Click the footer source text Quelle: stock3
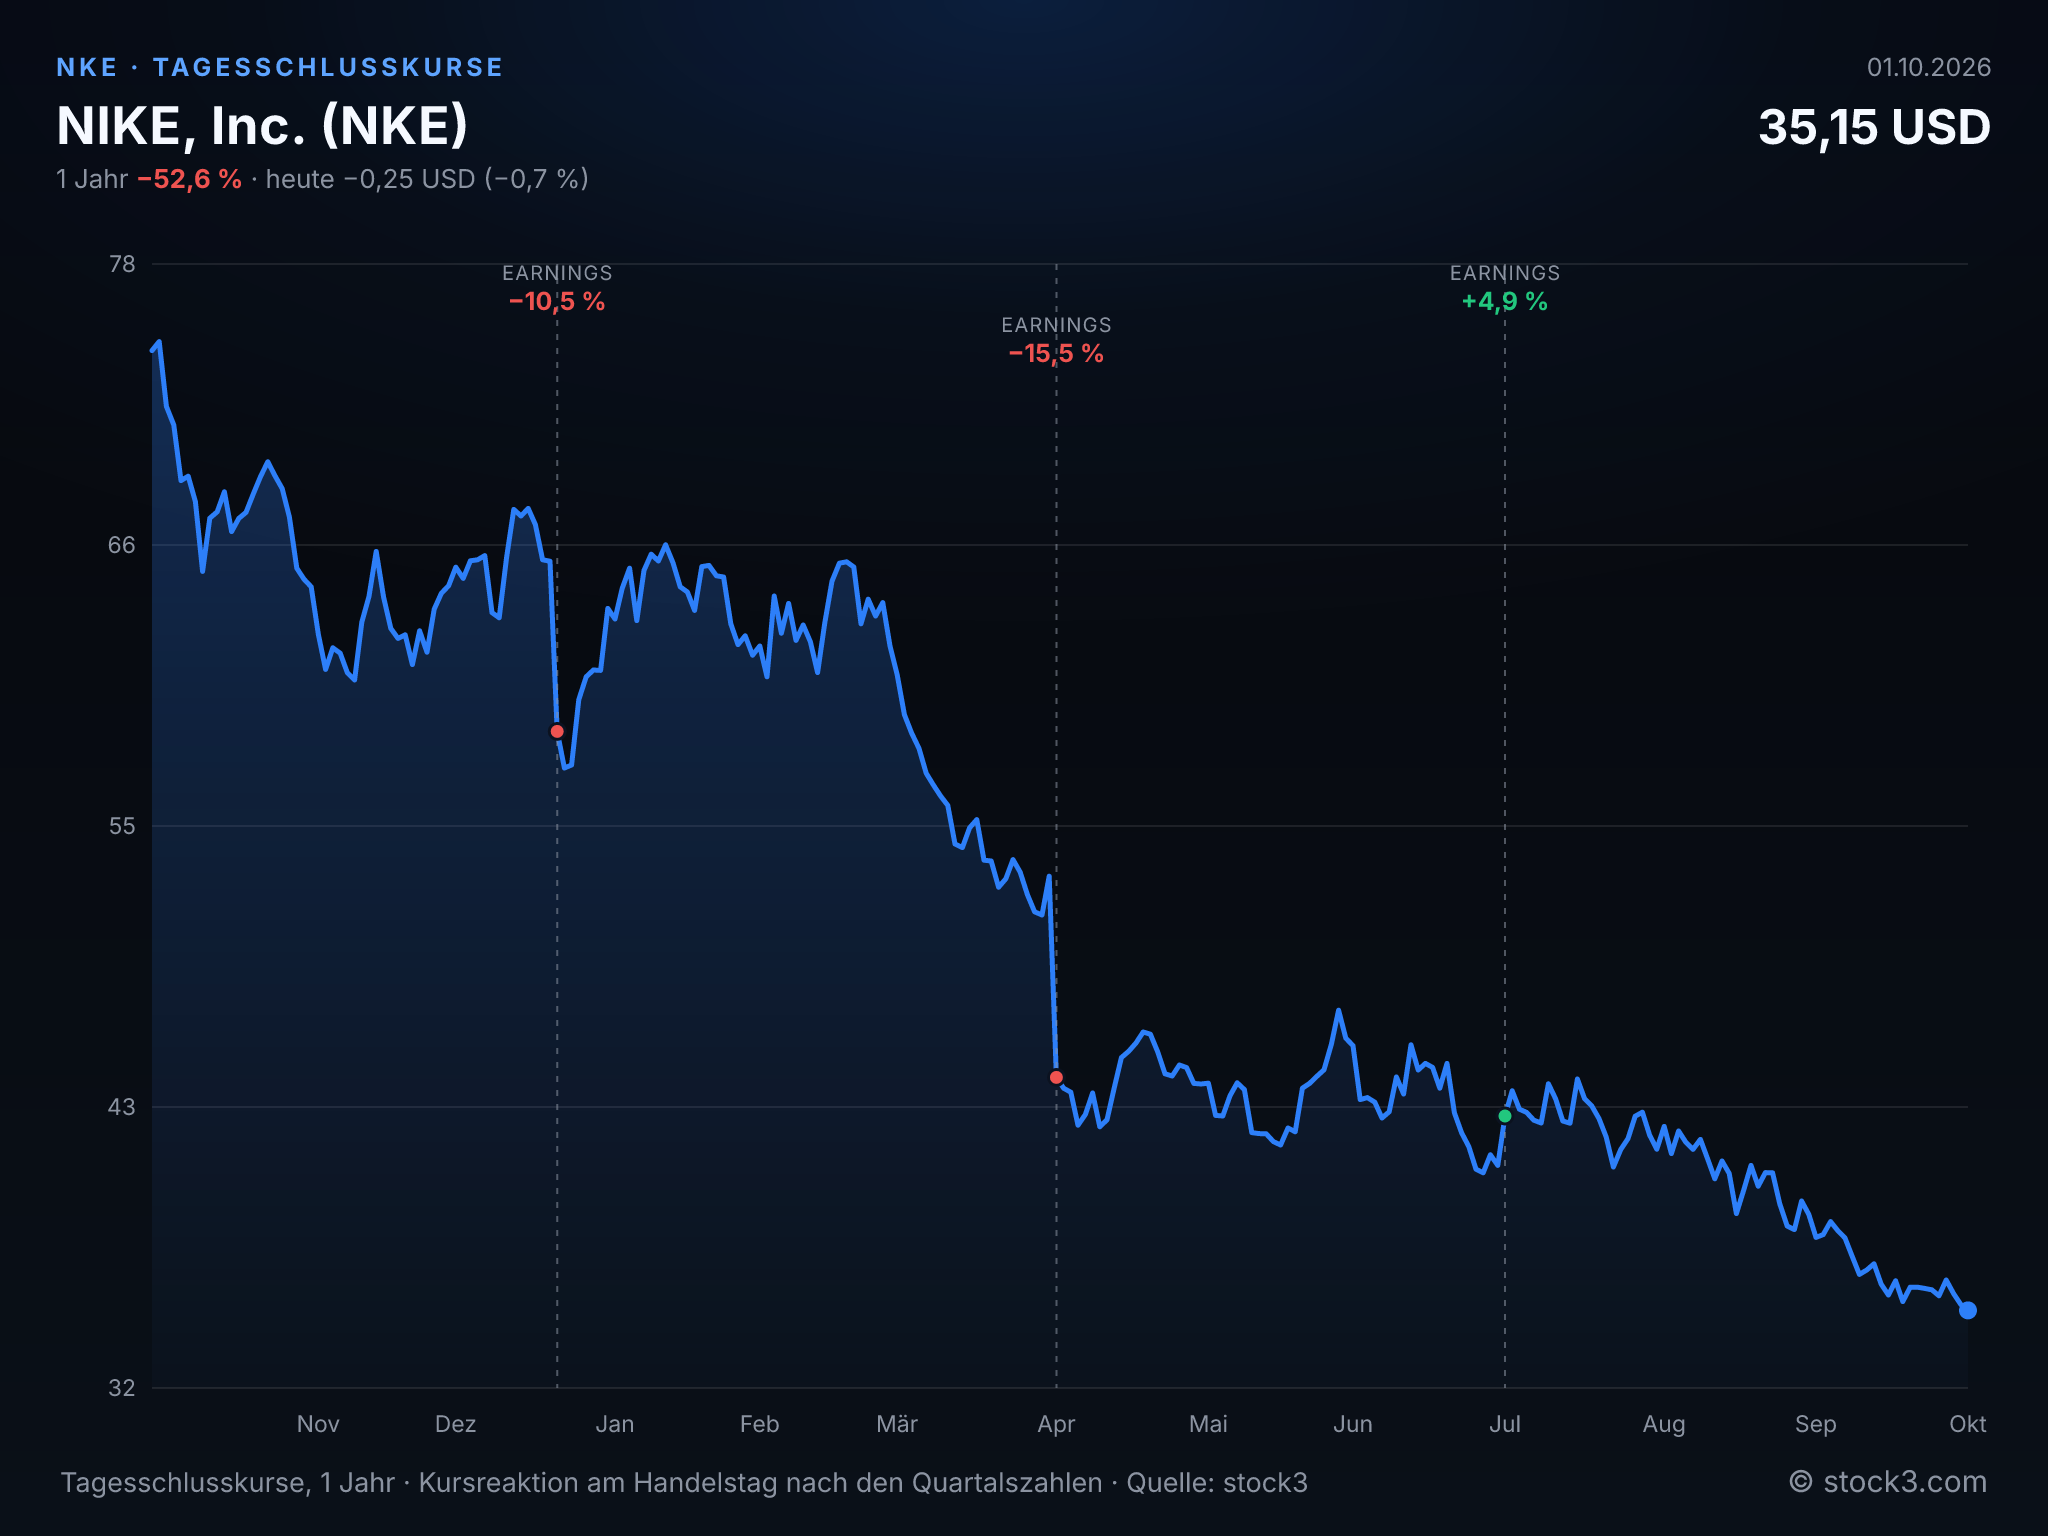 pyautogui.click(x=1217, y=1482)
